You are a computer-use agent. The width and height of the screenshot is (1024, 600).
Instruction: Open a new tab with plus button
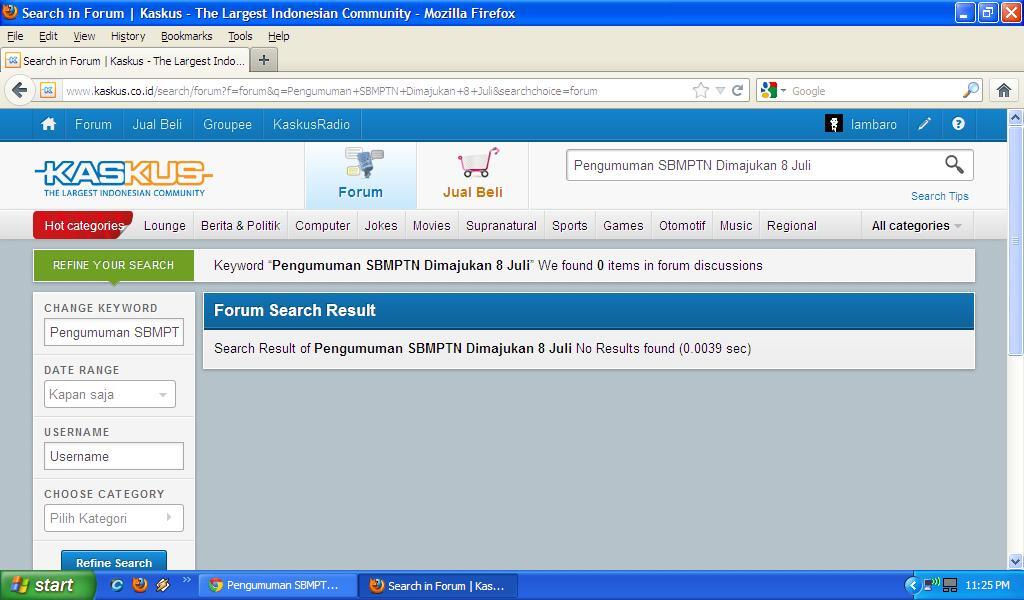[x=264, y=60]
